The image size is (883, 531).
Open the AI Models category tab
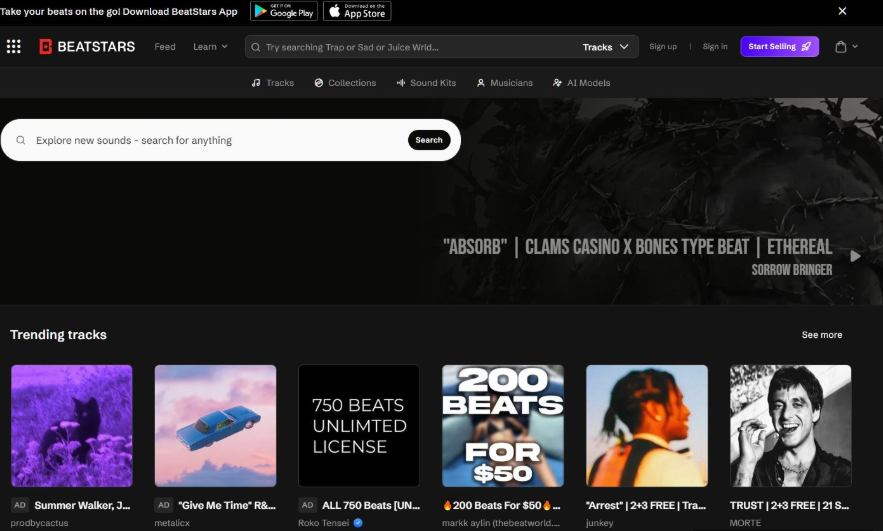tap(582, 83)
